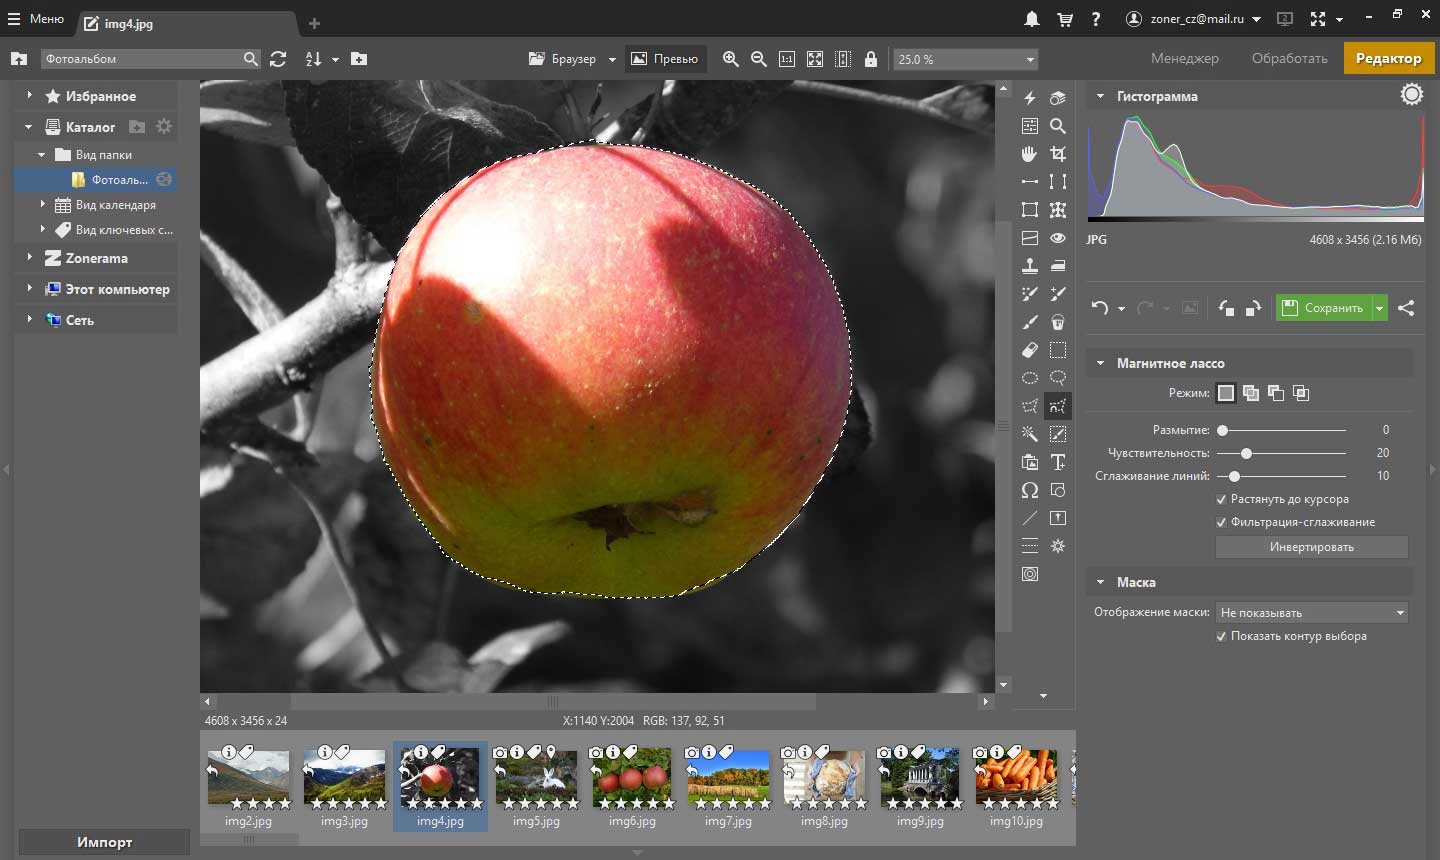Select the rectangular selection tool
Viewport: 1440px width, 860px height.
point(1058,350)
